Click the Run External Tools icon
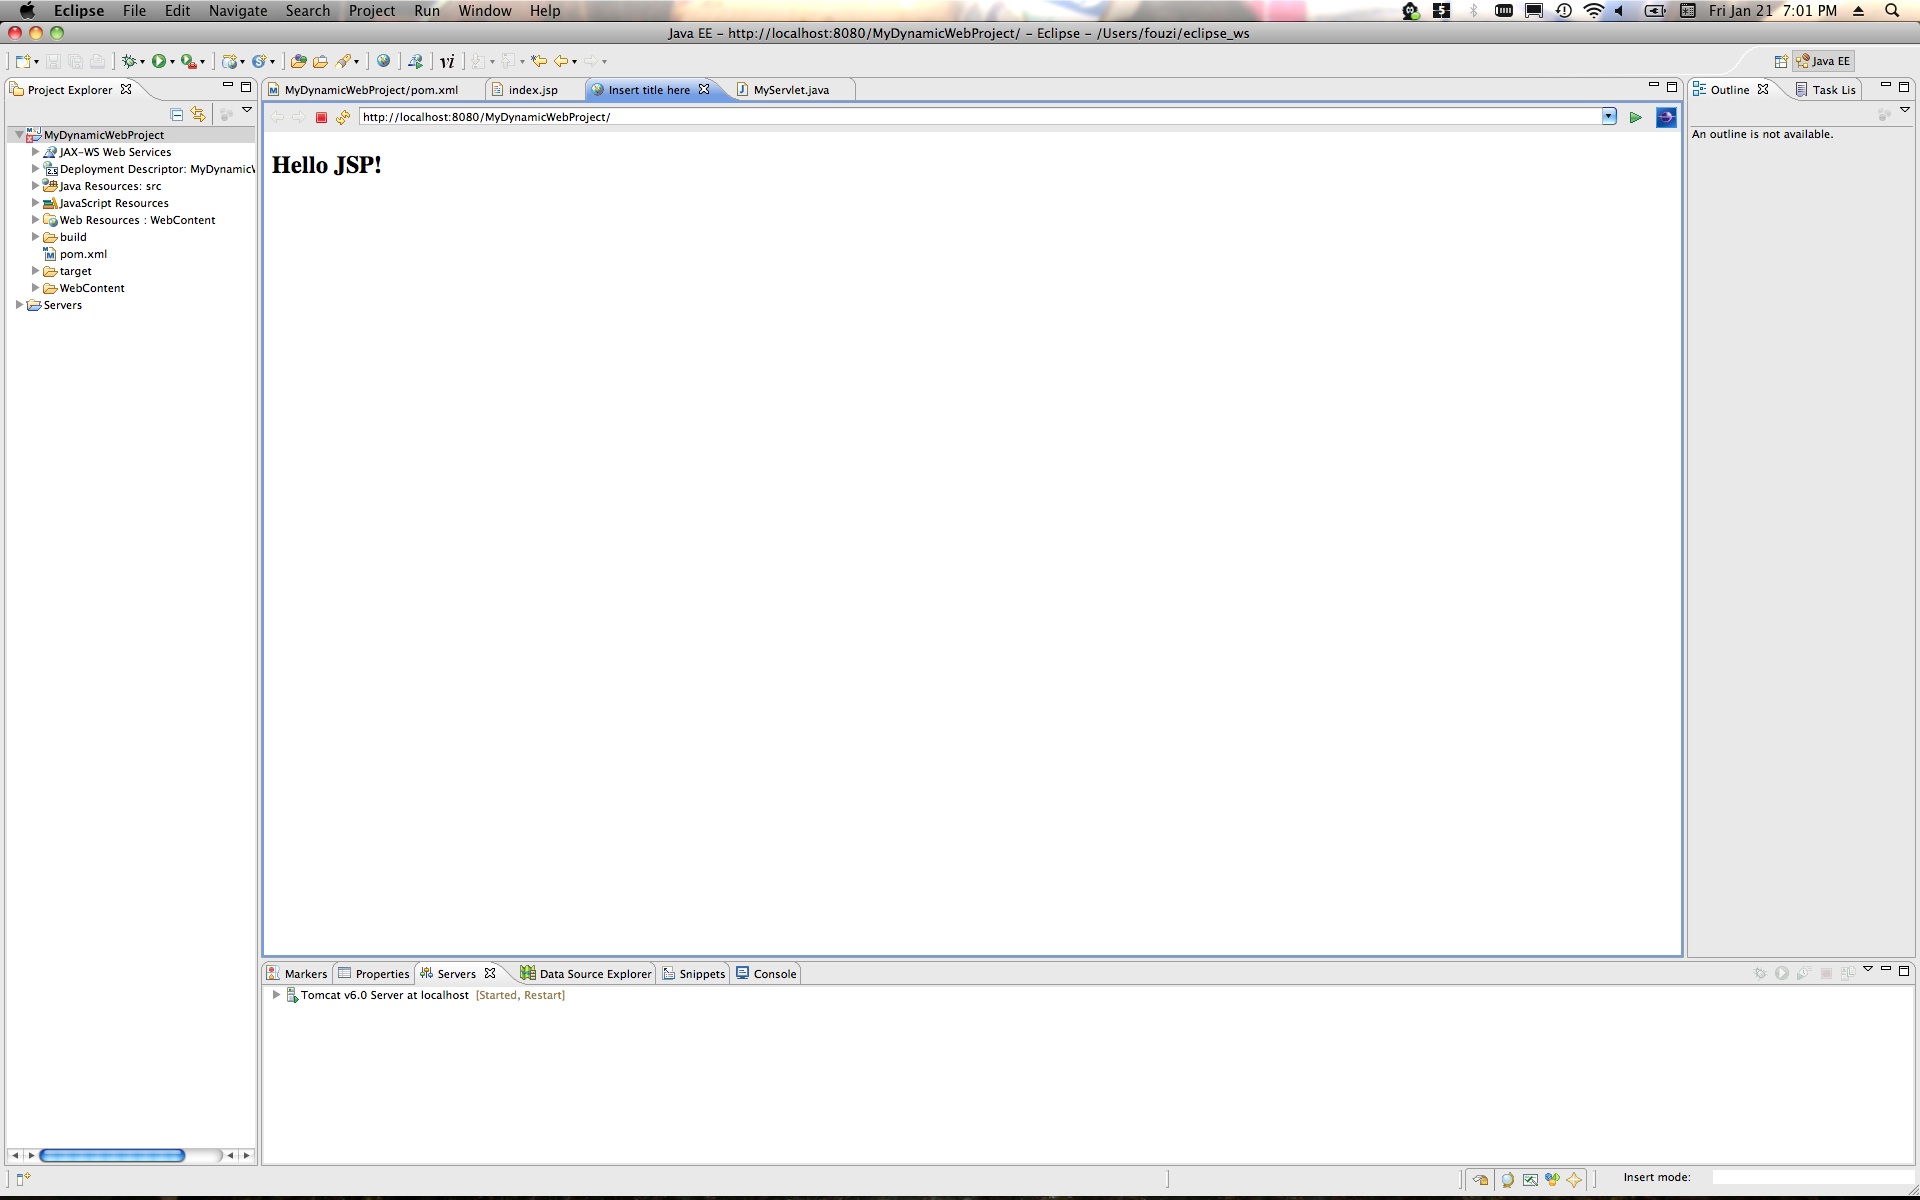The height and width of the screenshot is (1200, 1920). pos(188,61)
